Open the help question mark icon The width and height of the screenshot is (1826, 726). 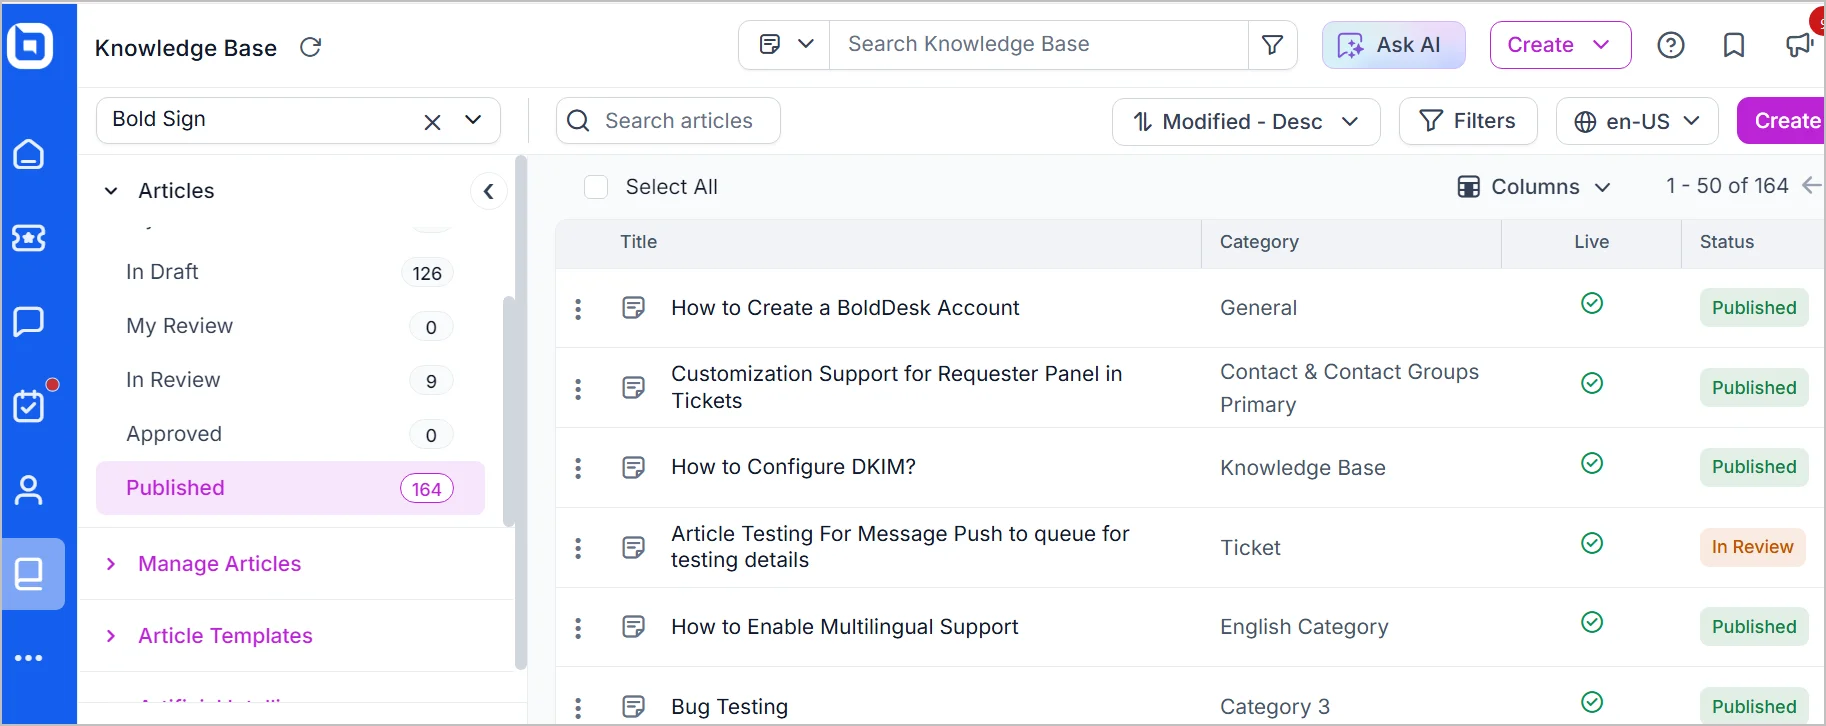(x=1671, y=45)
